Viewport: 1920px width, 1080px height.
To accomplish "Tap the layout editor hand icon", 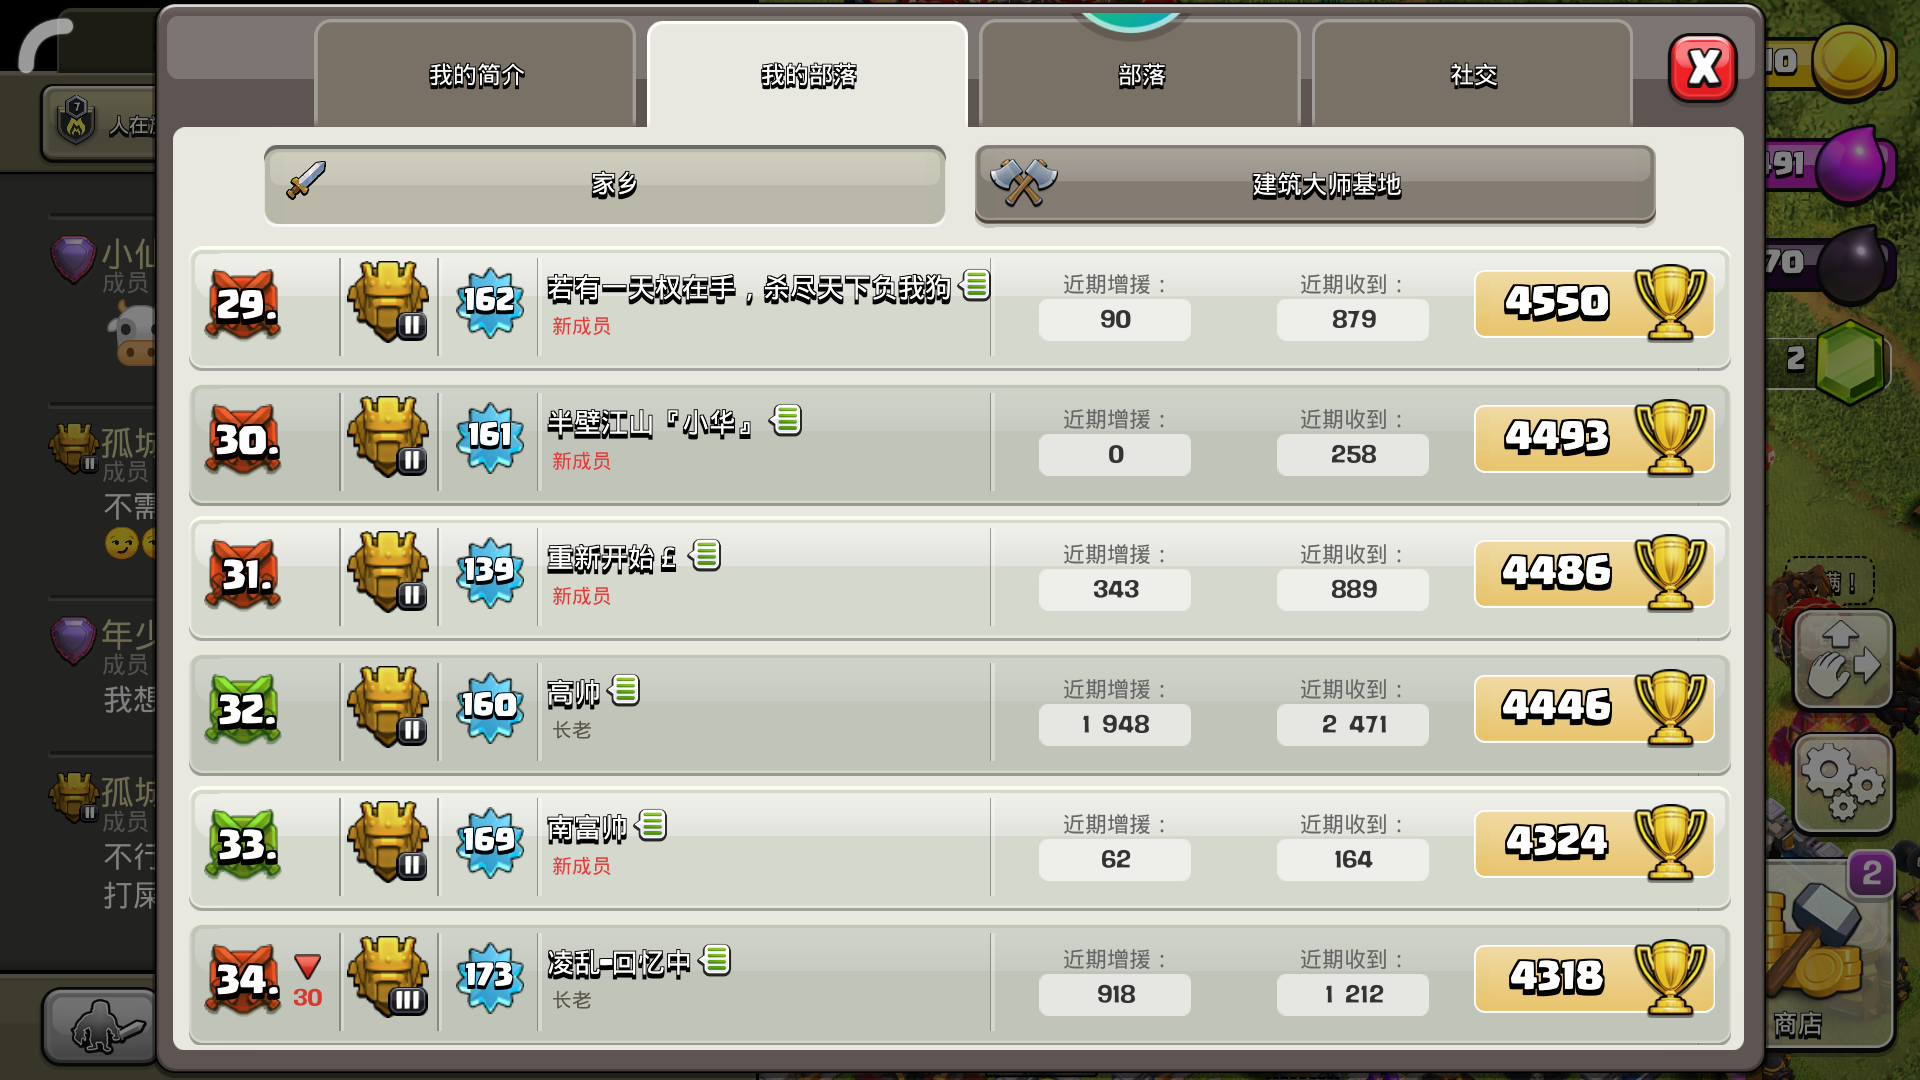I will coord(1843,660).
